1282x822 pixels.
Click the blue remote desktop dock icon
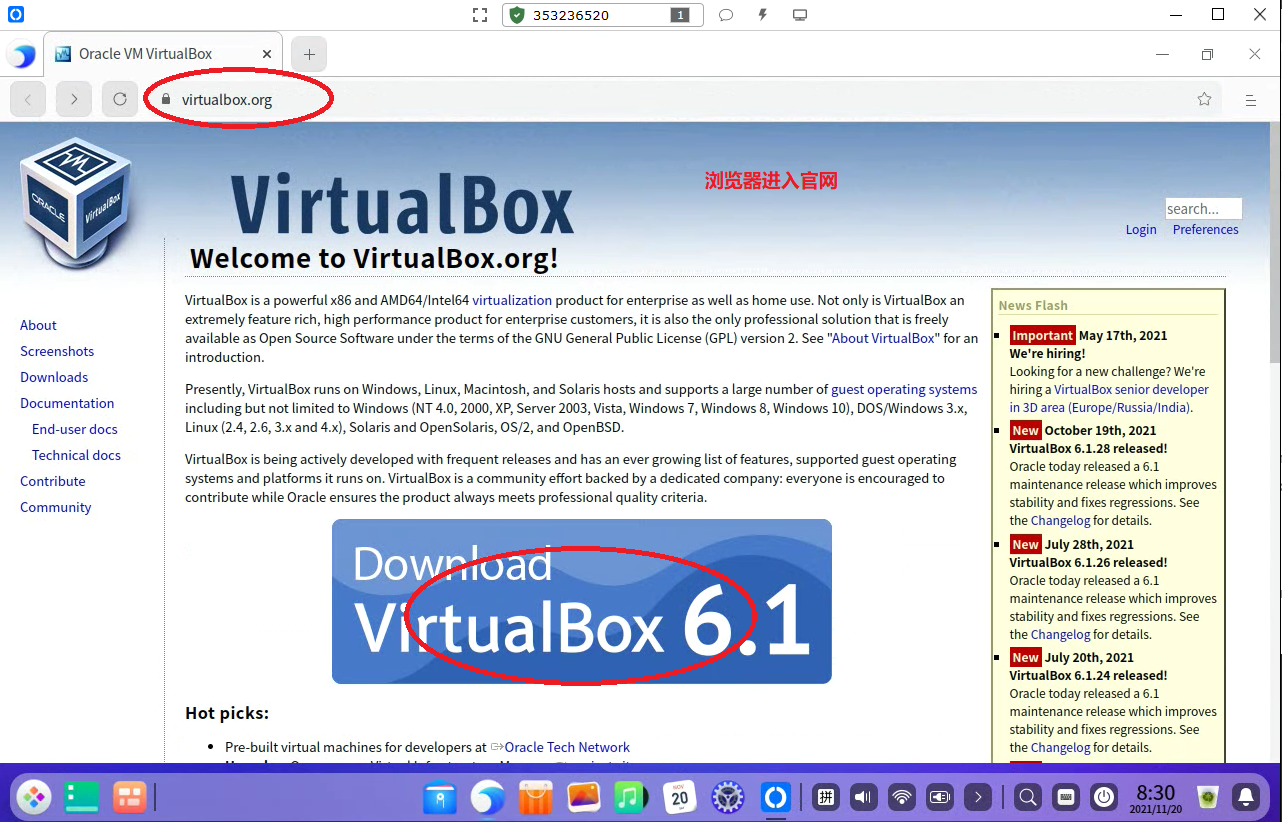776,797
